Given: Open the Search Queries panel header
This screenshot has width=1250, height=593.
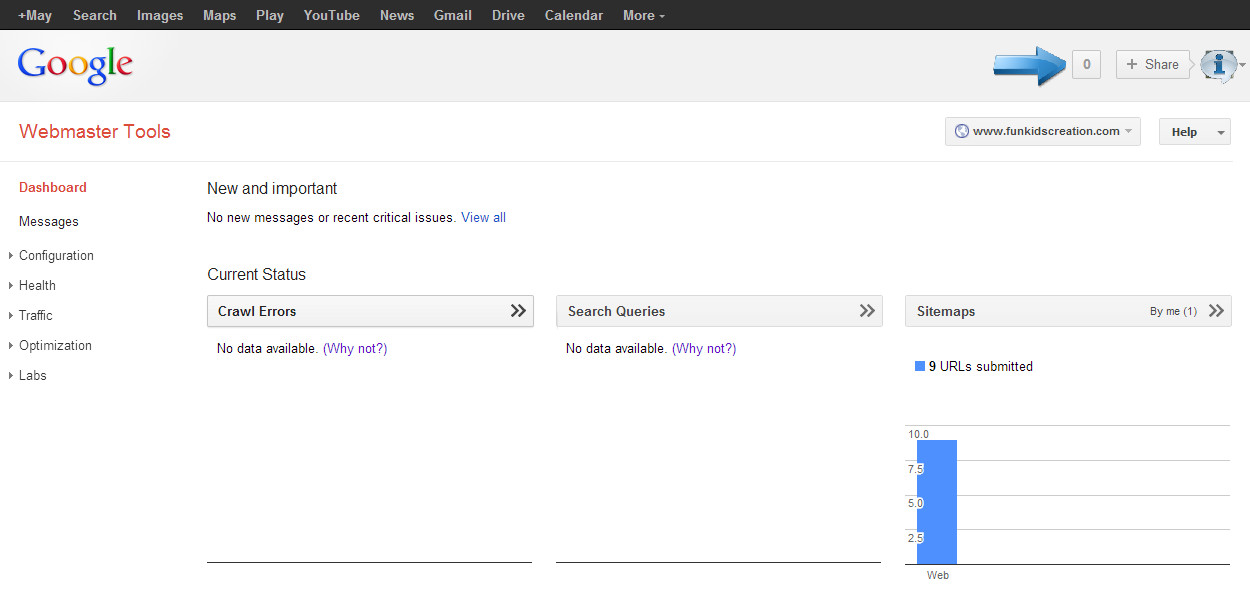Looking at the screenshot, I should click(719, 311).
